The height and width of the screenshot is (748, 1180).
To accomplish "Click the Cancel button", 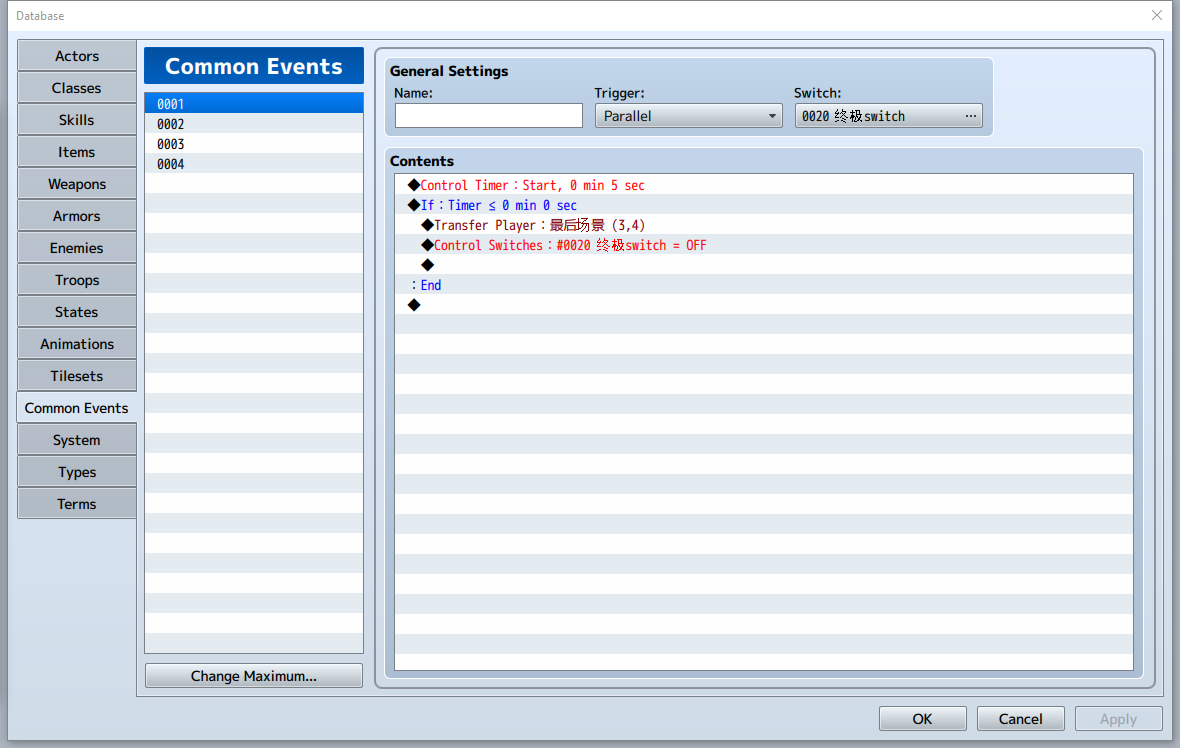I will (1020, 719).
